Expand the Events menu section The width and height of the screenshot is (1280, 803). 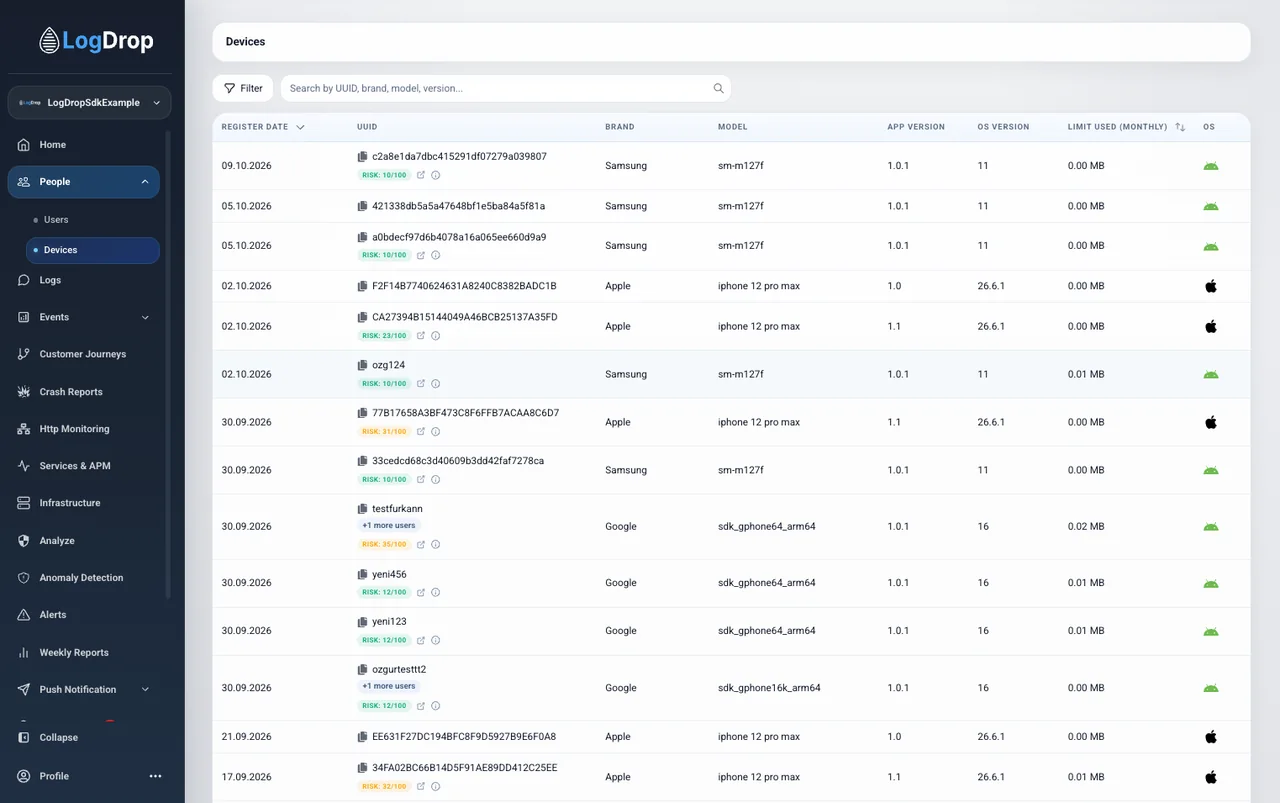pyautogui.click(x=145, y=317)
